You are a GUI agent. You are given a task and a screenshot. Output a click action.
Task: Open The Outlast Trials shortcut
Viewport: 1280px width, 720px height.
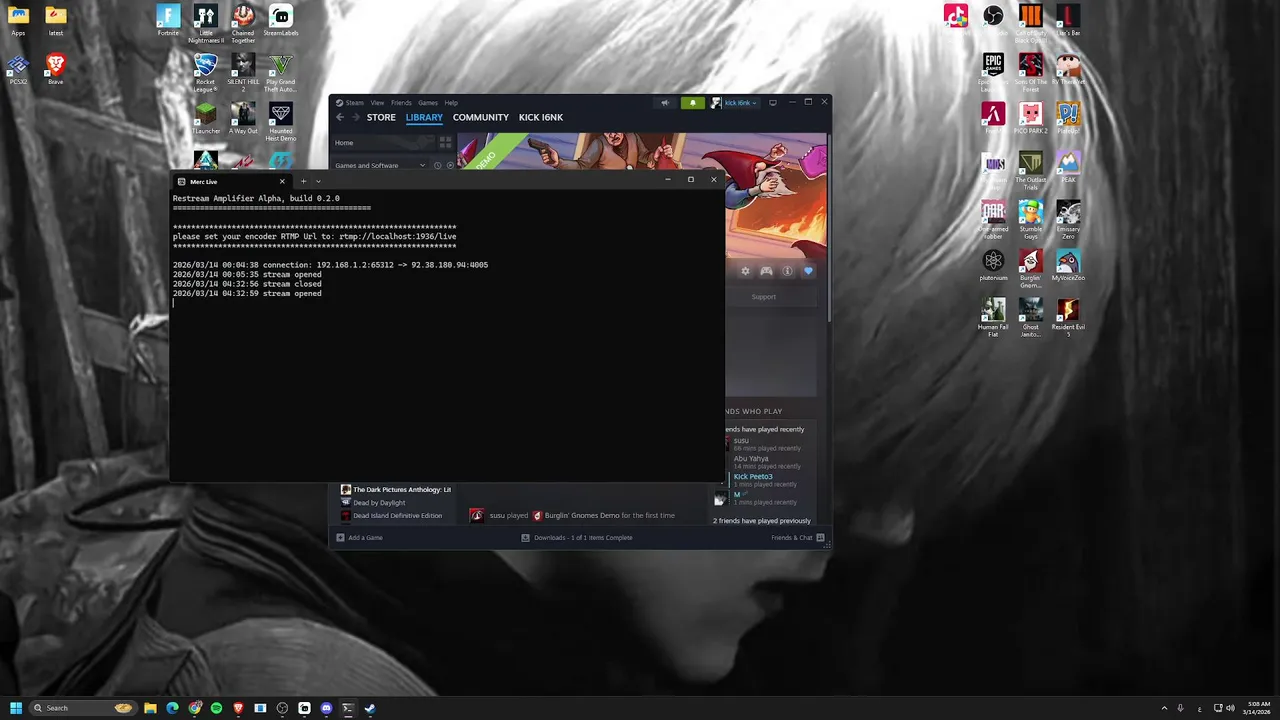1030,170
